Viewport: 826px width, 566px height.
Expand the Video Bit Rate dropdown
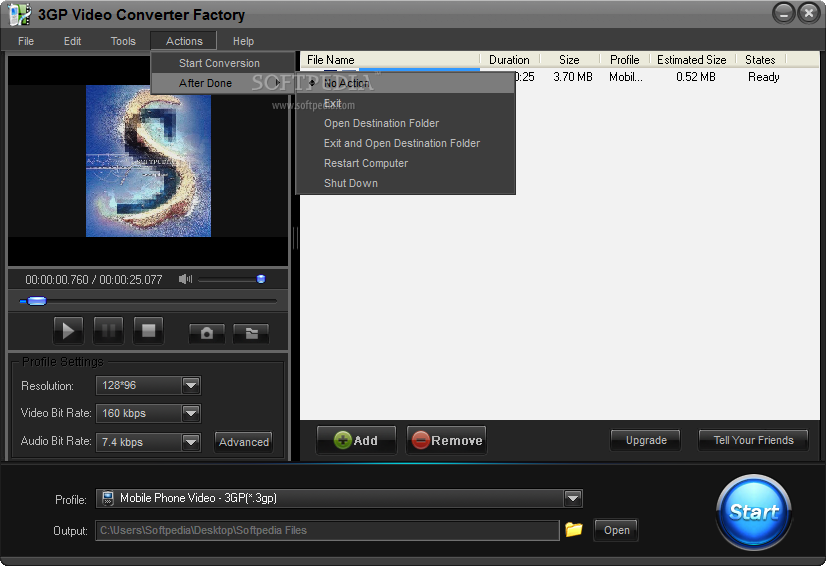click(191, 413)
